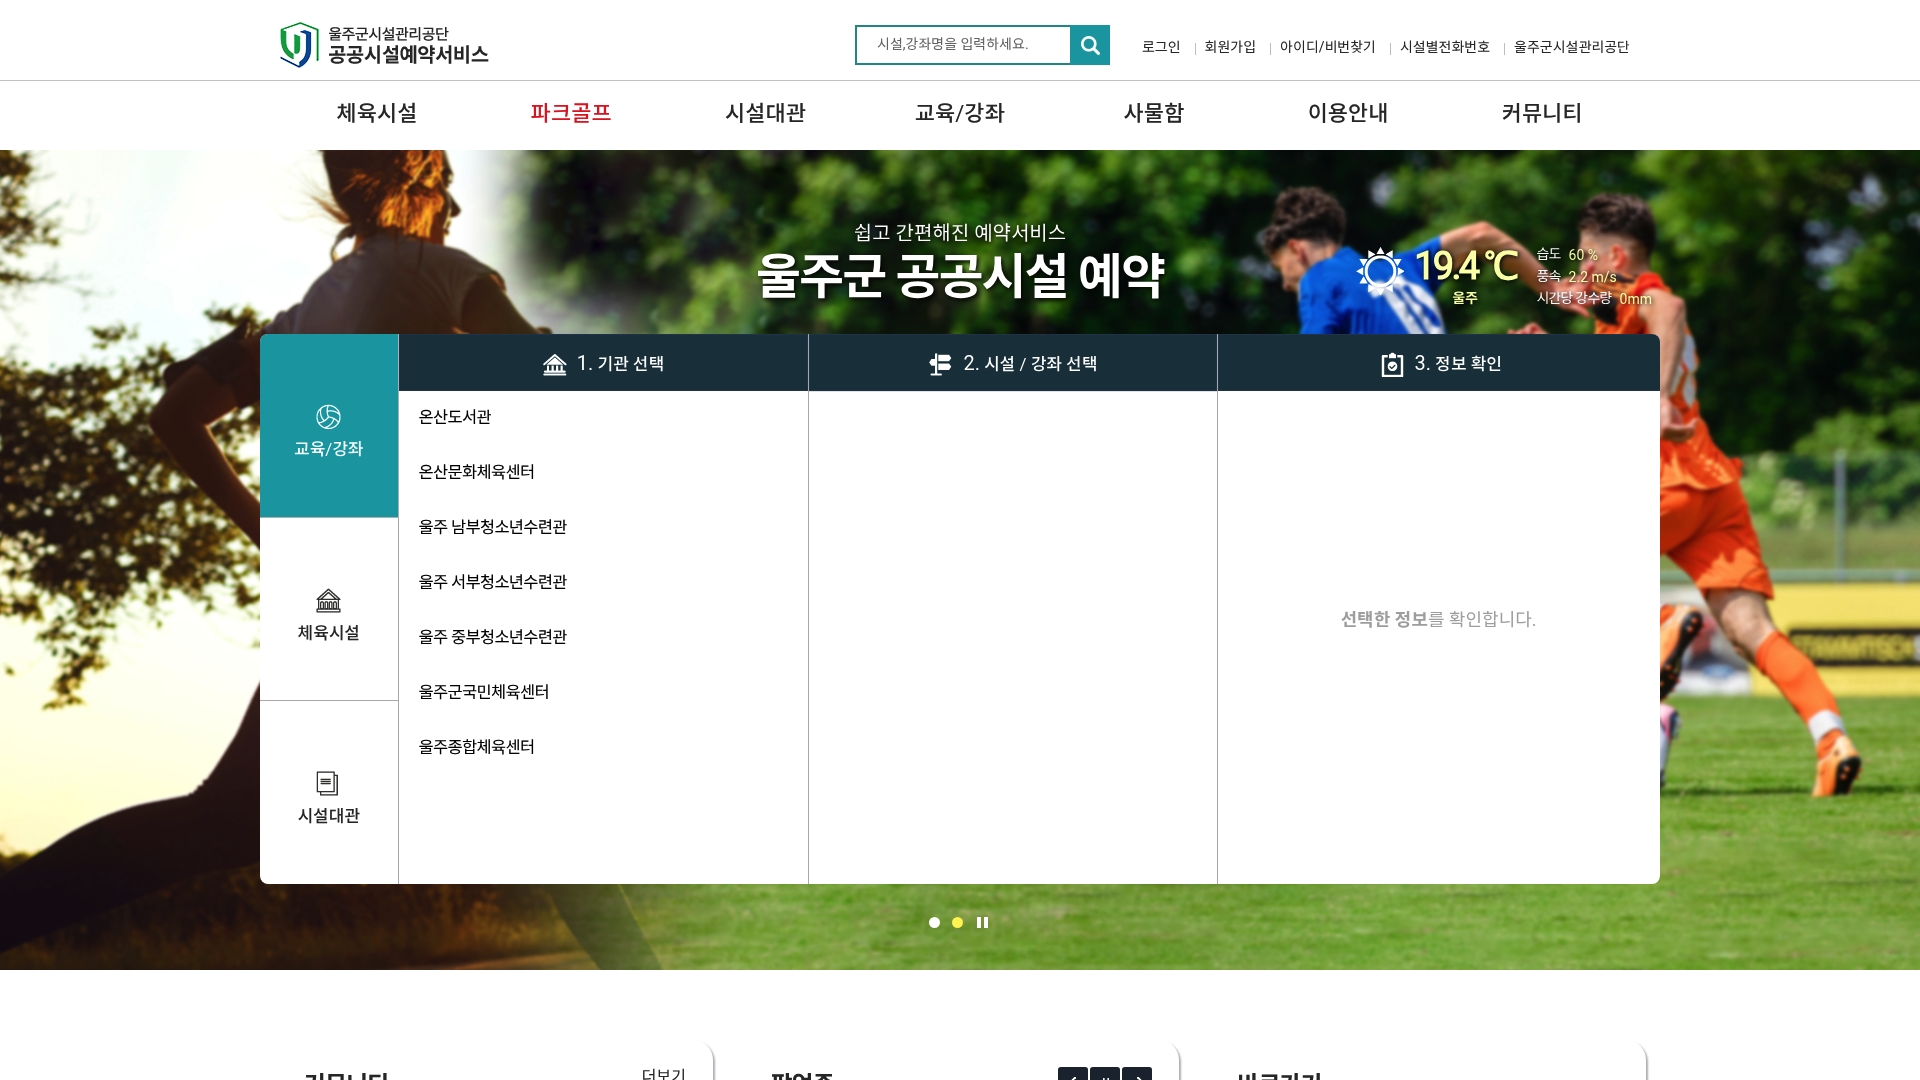Select the 체육시설 sidebar tab

click(329, 610)
